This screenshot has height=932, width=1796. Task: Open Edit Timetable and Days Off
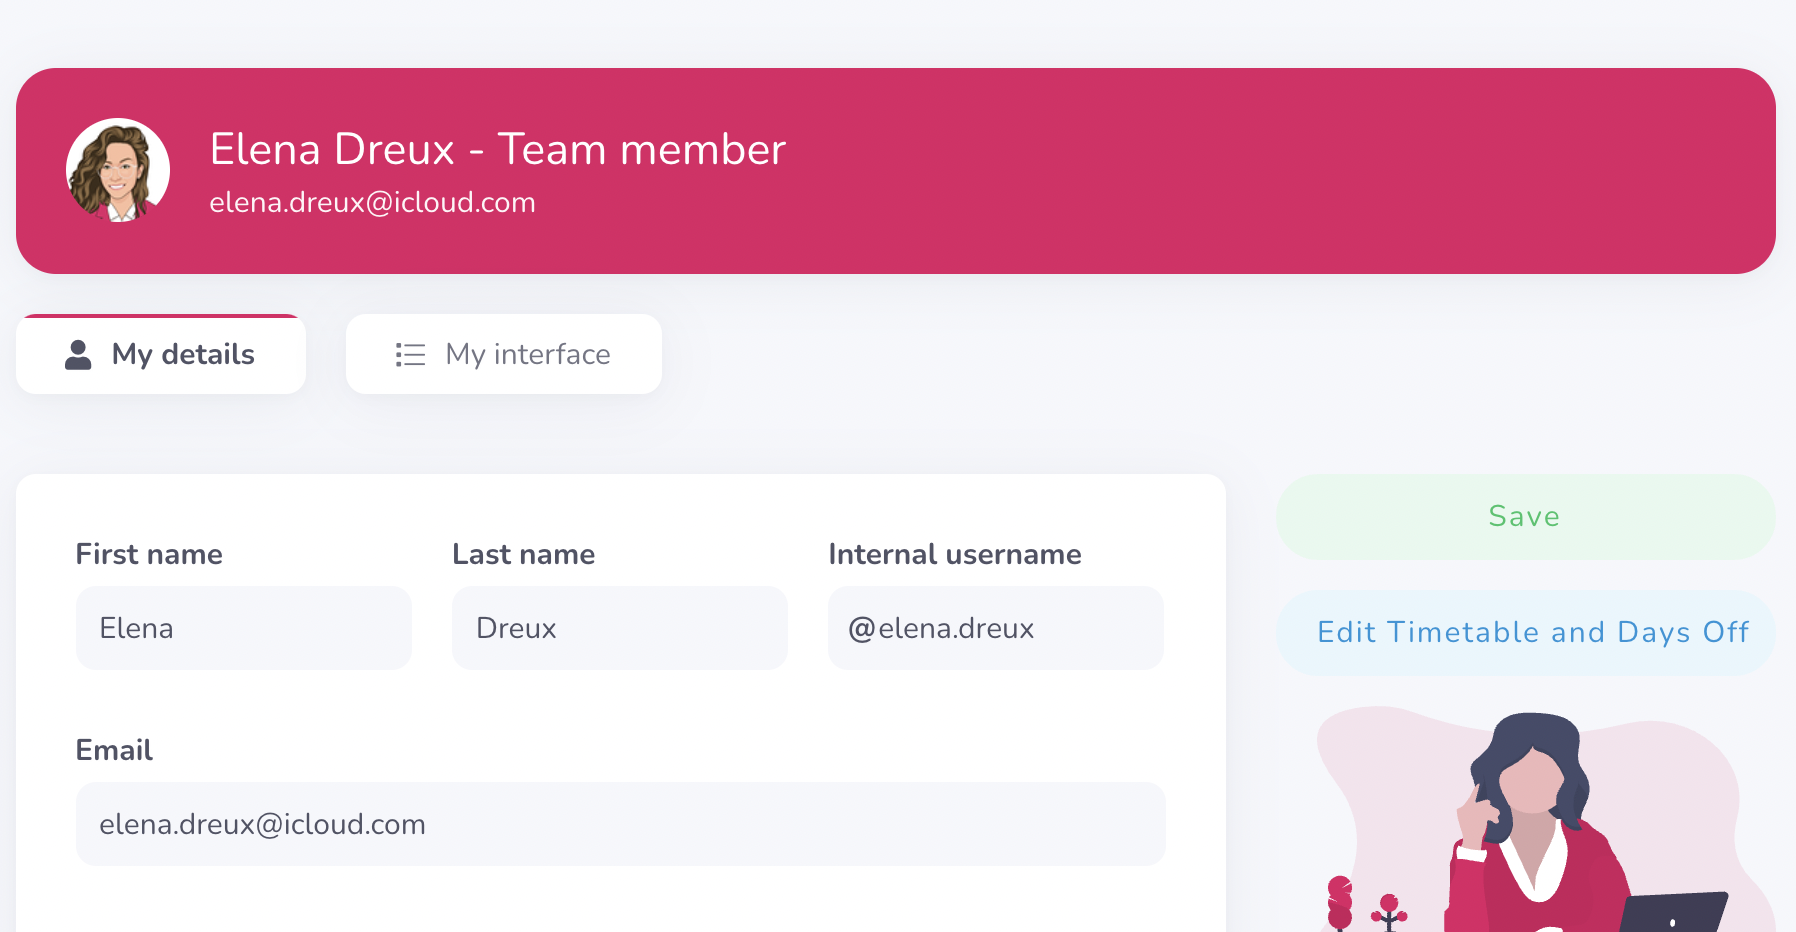coord(1525,632)
